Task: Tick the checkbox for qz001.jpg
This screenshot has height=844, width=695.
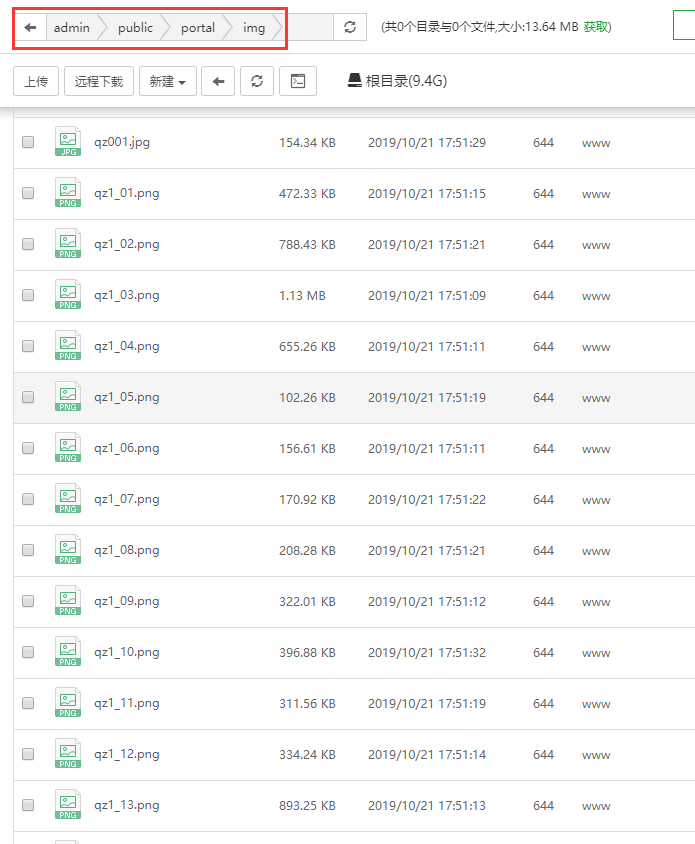Action: tap(28, 143)
